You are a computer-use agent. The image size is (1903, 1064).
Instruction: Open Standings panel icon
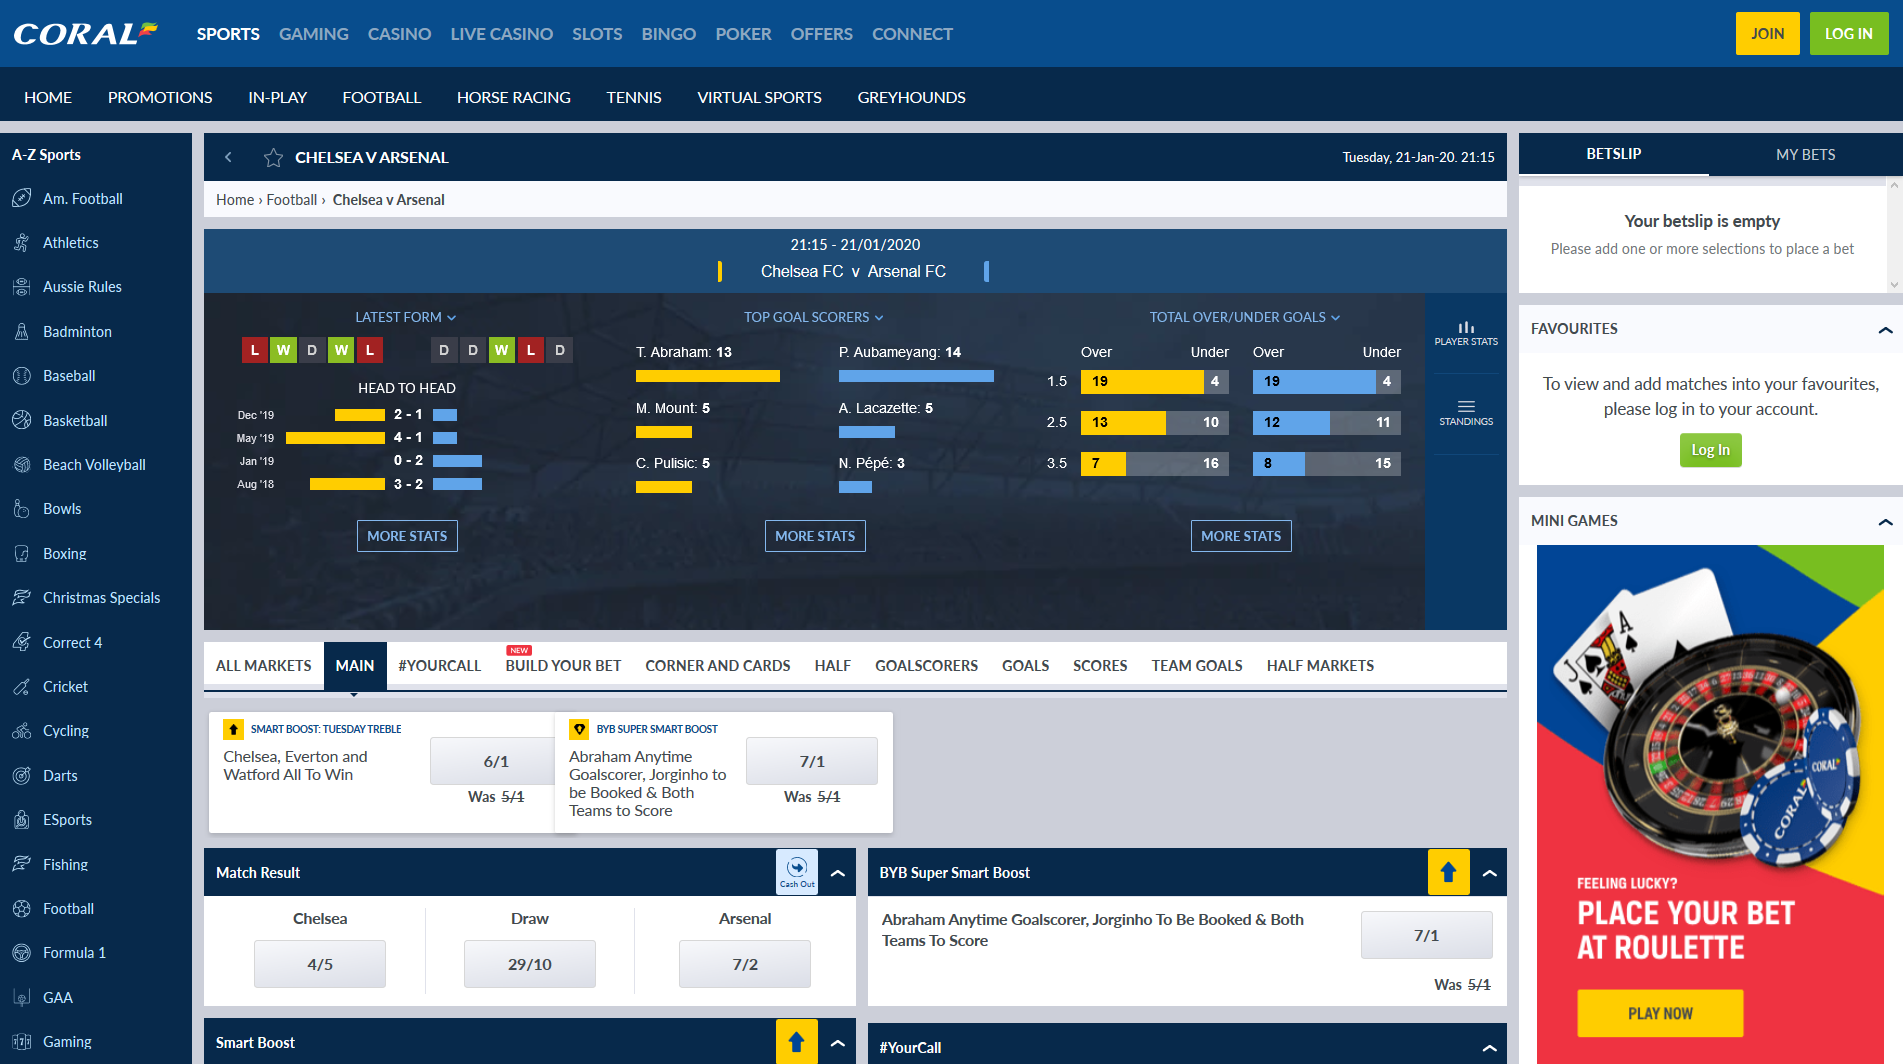coord(1466,413)
